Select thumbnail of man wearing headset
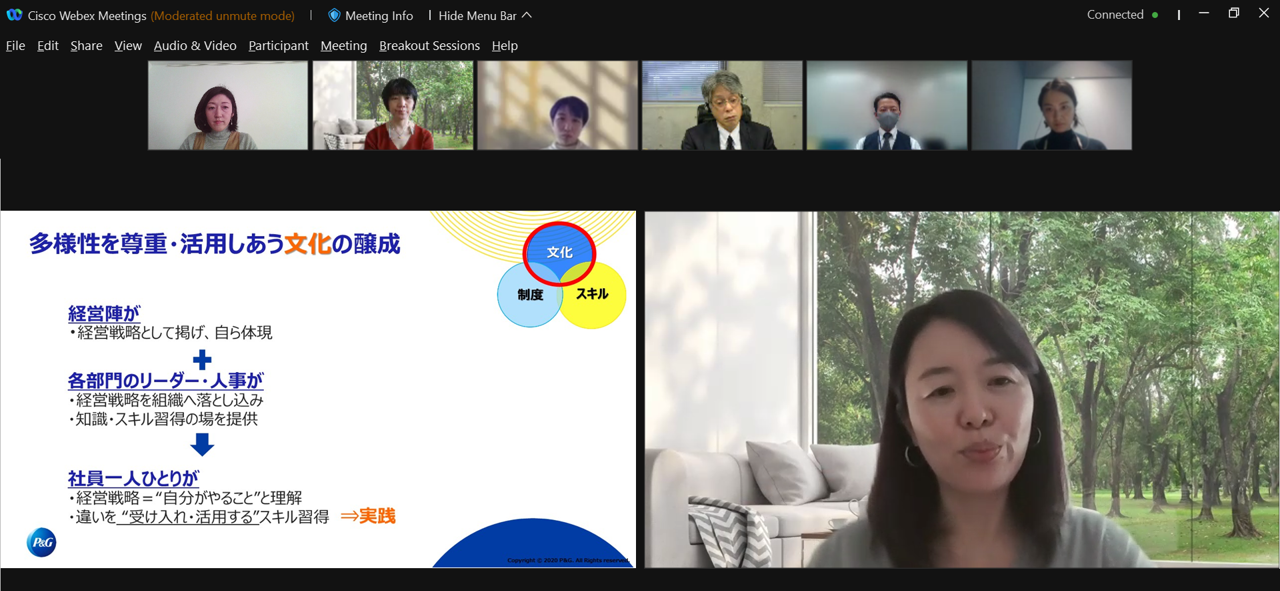This screenshot has height=591, width=1280. point(722,105)
